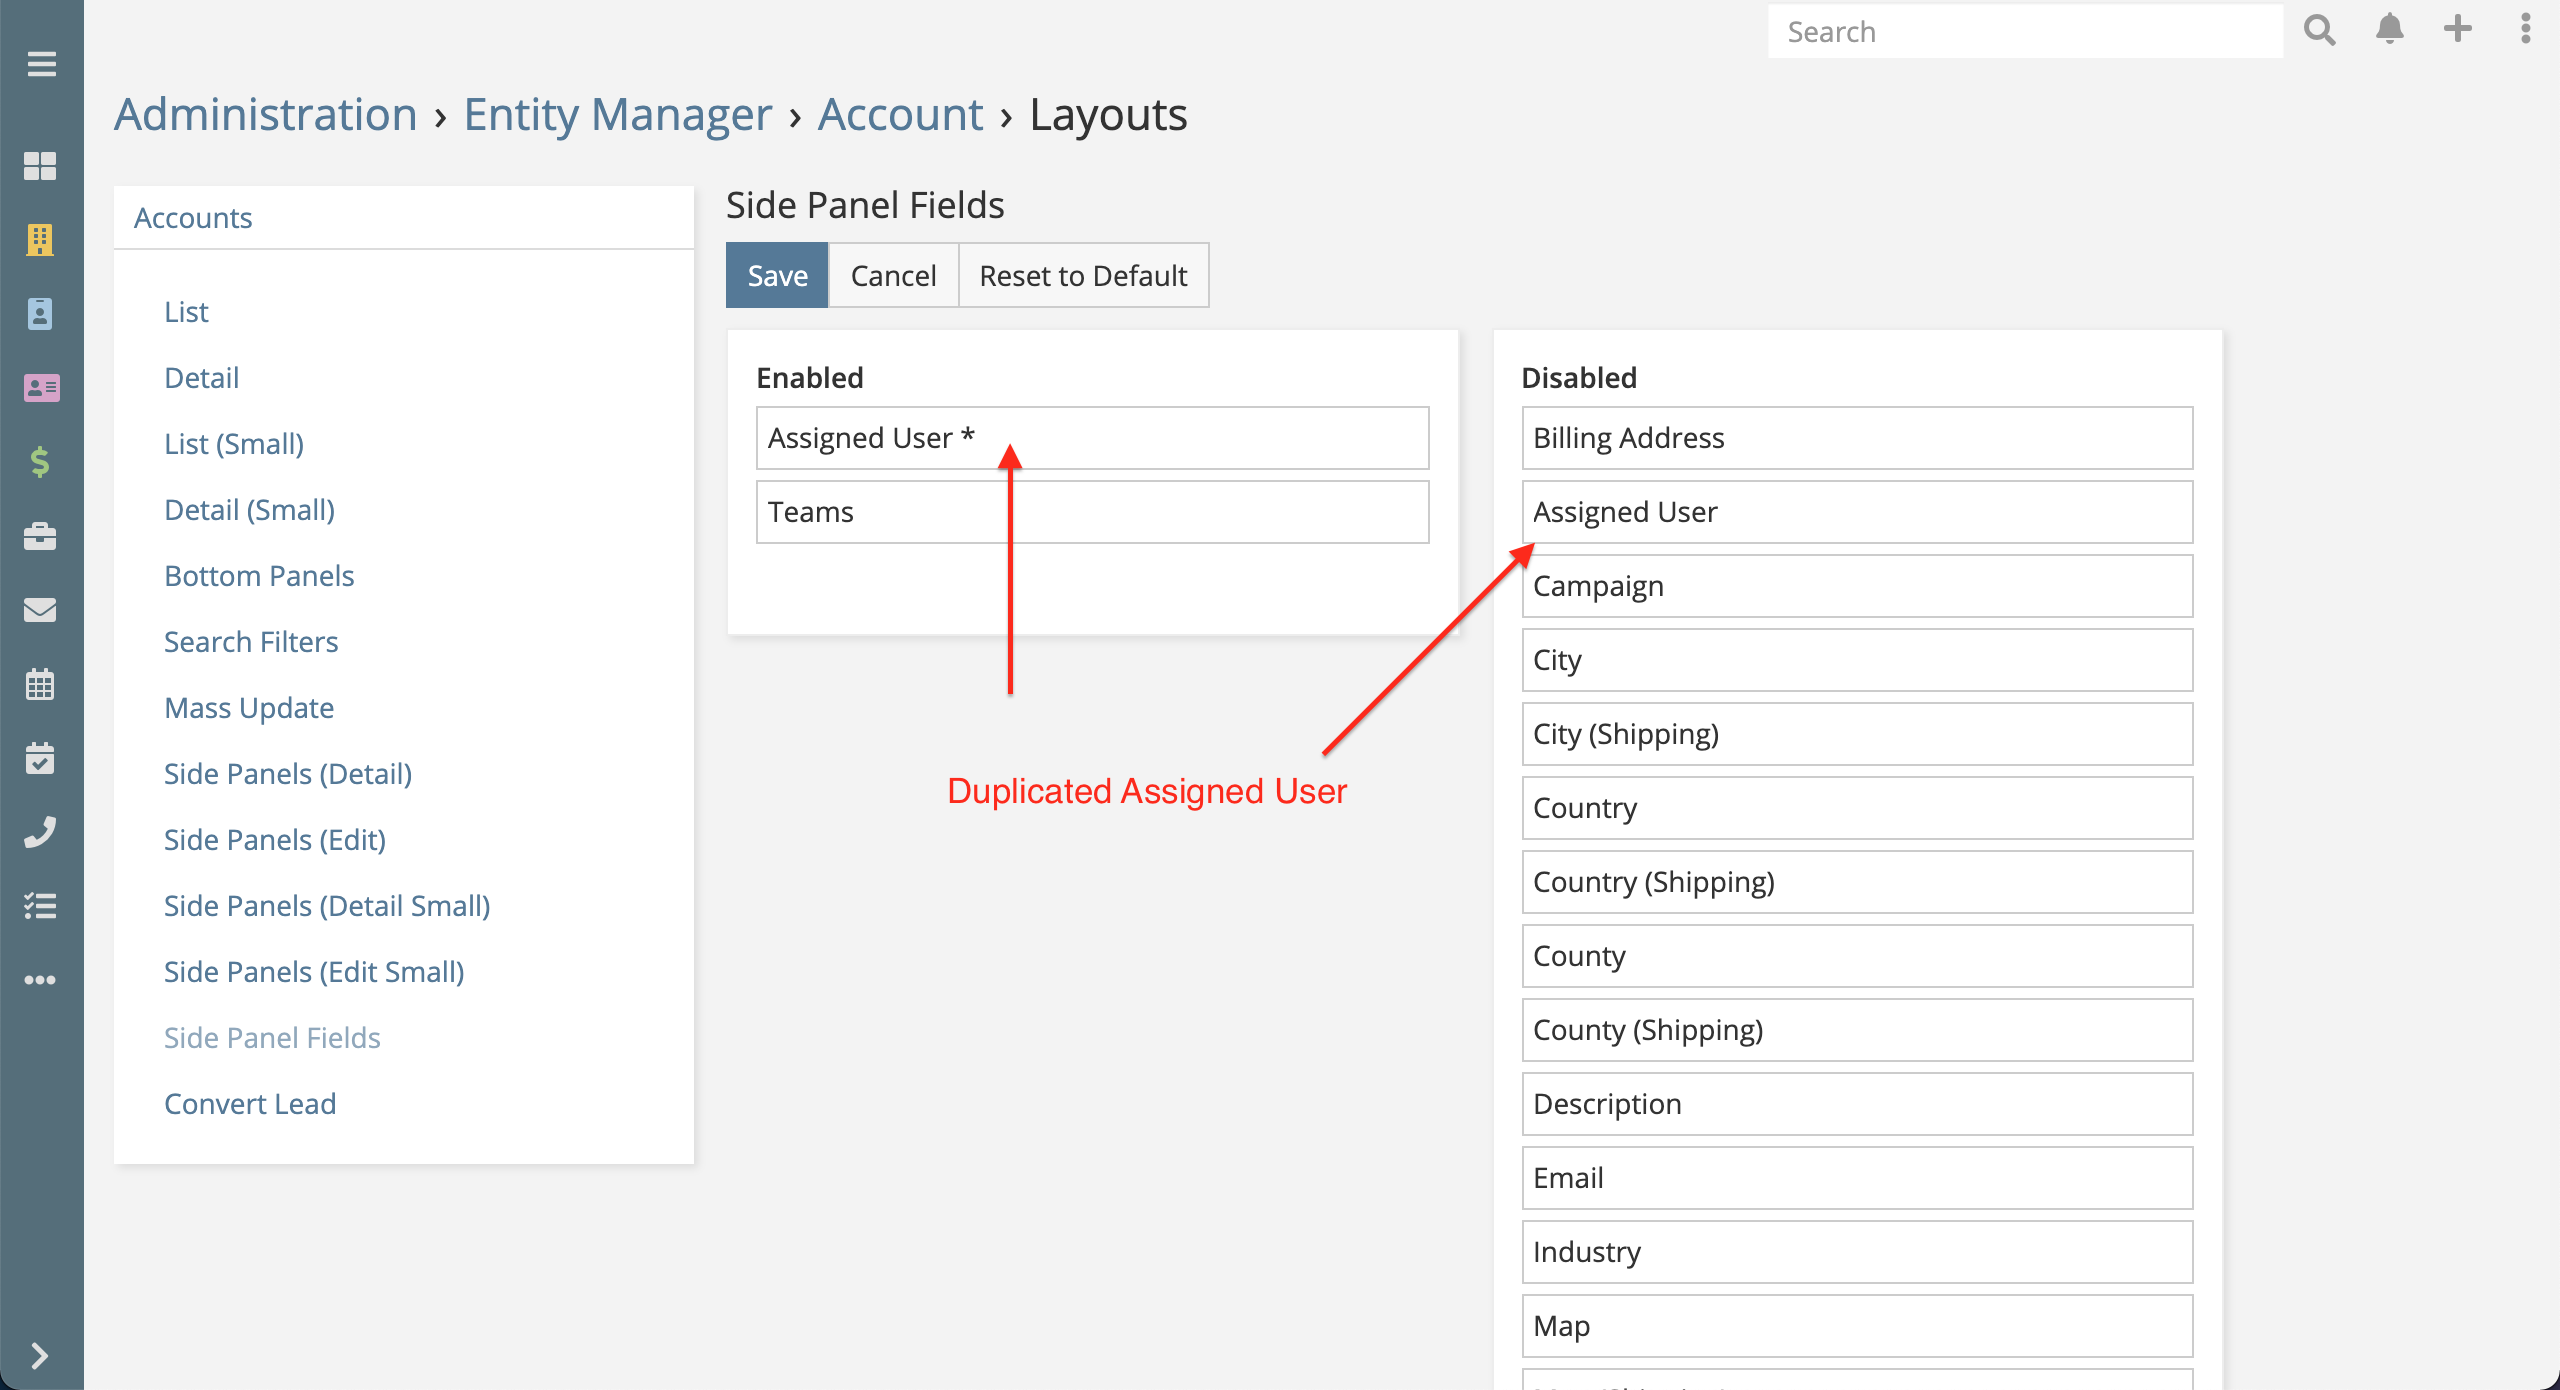Open the notifications bell
Viewport: 2560px width, 1390px height.
(2390, 30)
